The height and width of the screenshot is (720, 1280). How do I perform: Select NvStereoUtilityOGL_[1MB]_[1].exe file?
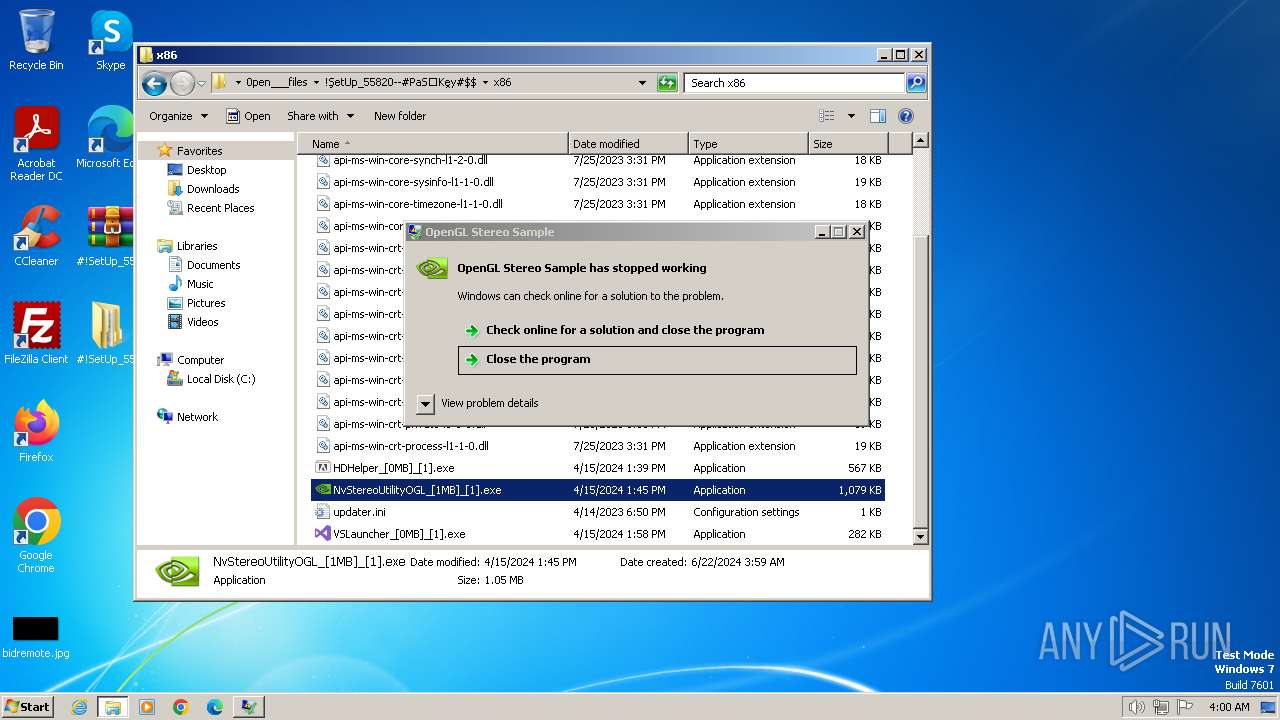[598, 490]
